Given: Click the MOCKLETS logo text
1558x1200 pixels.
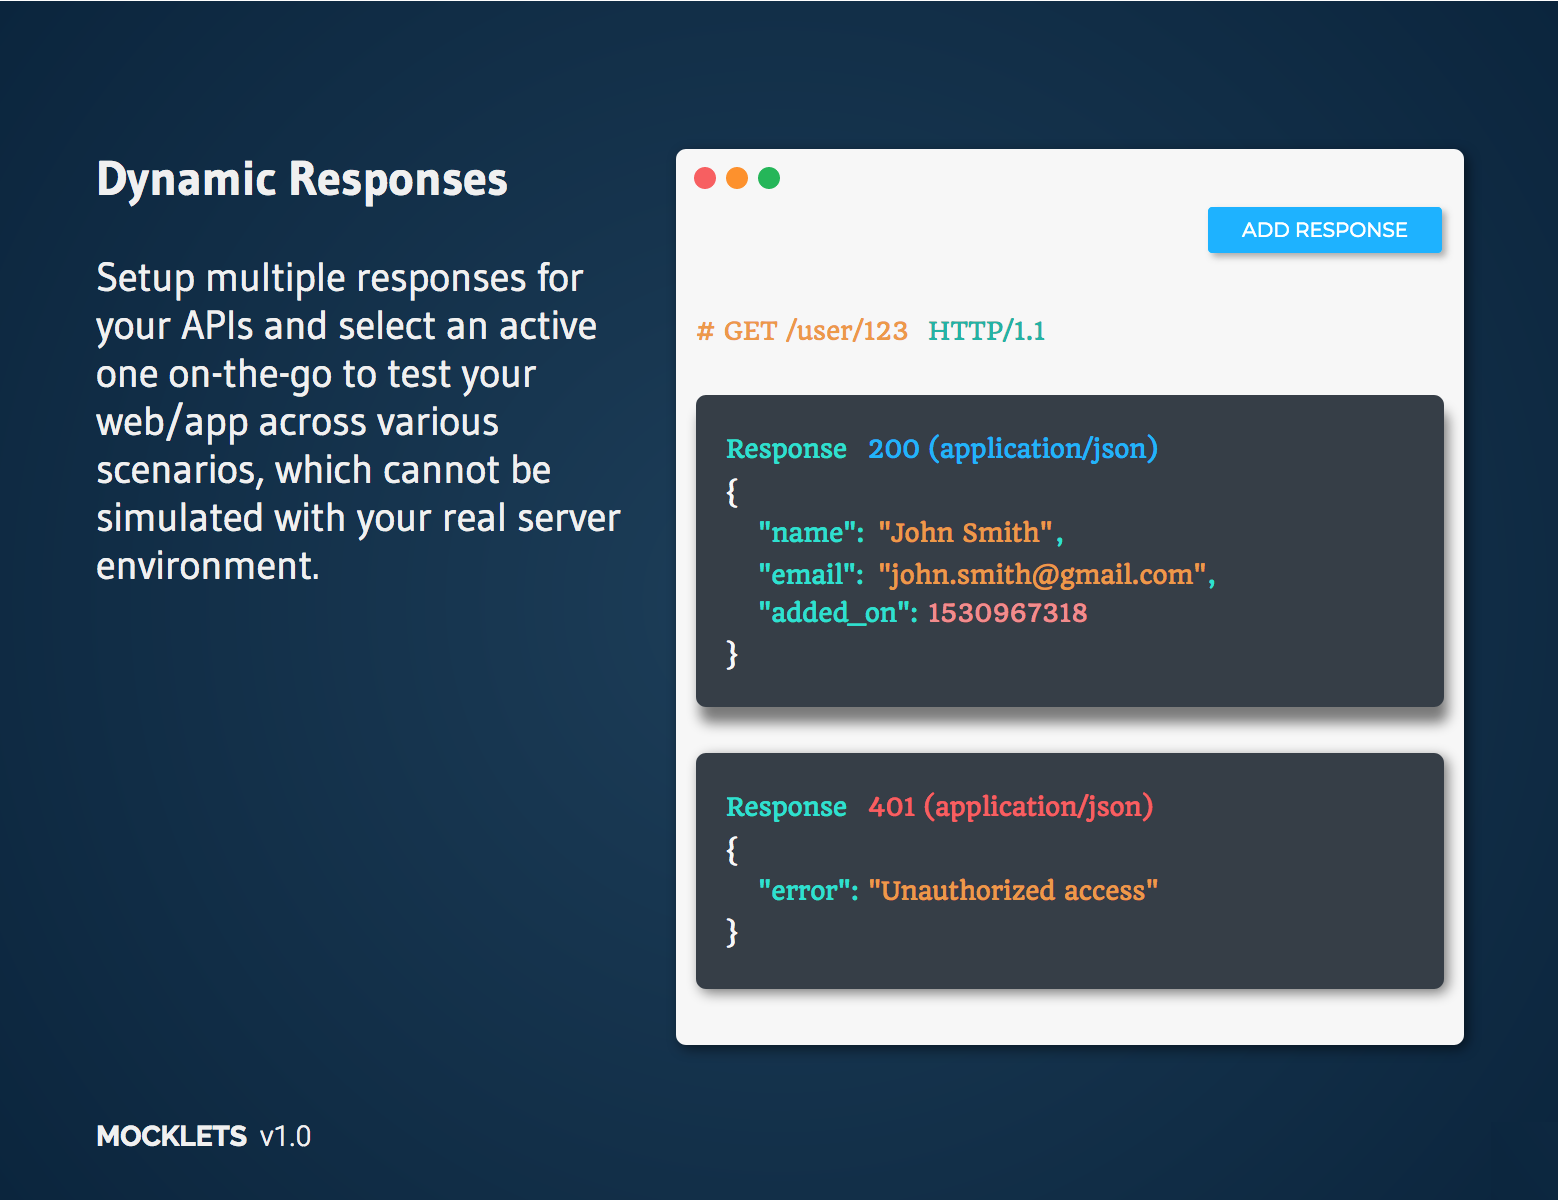Looking at the screenshot, I should (x=171, y=1136).
